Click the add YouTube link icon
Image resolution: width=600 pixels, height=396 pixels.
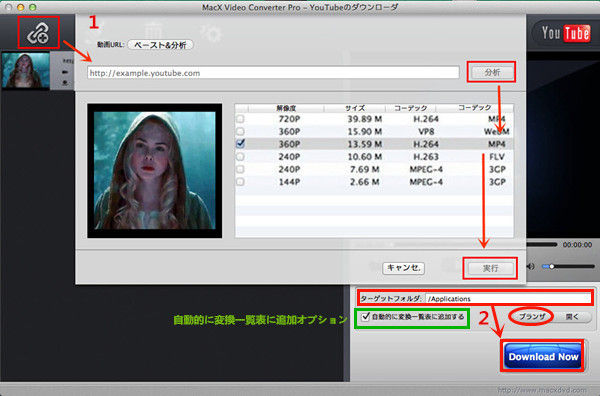(x=38, y=33)
